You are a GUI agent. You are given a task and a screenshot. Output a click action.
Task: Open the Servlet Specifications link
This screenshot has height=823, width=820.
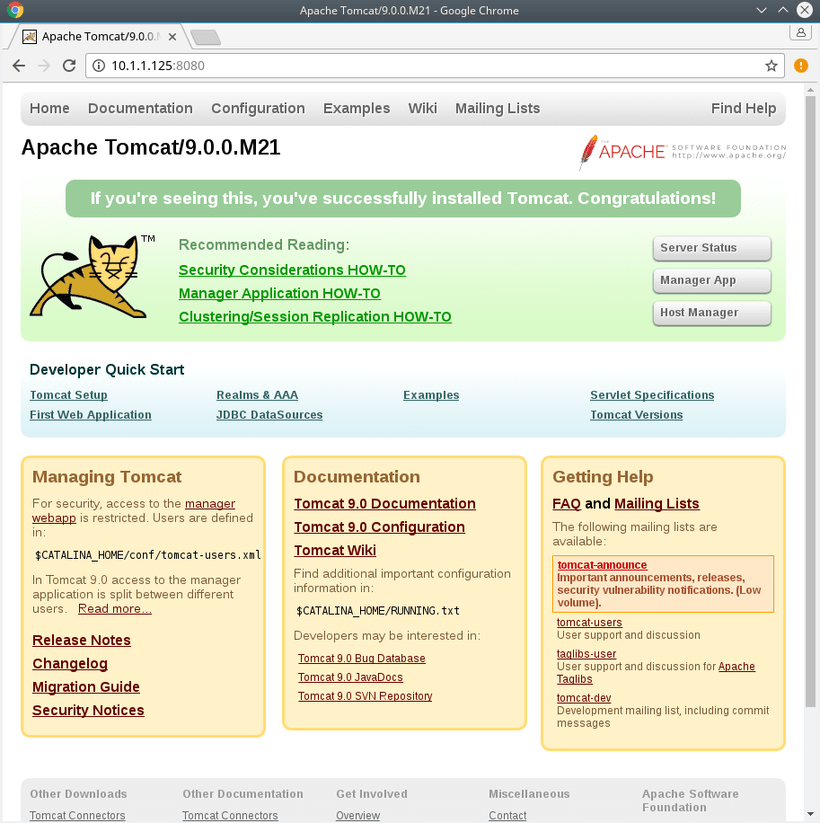(652, 395)
